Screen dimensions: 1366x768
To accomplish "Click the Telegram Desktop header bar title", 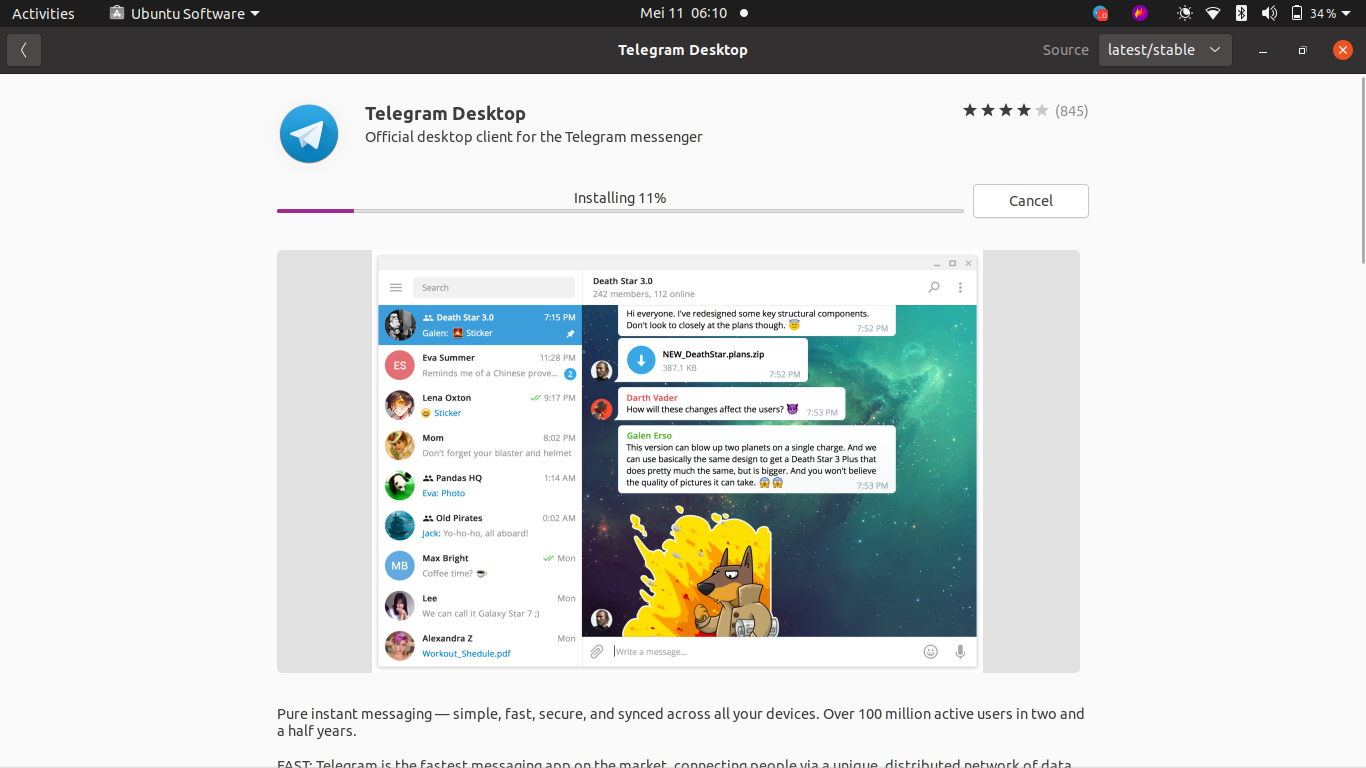I will tap(683, 50).
